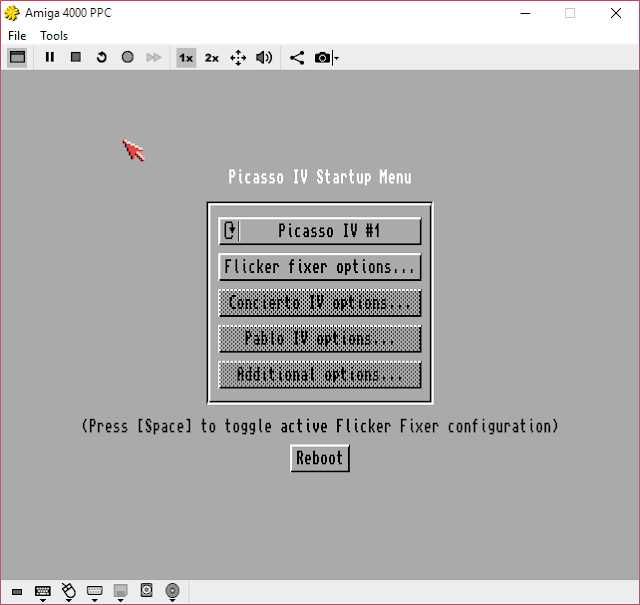Click the Amiga 4000 PPC title bar app icon
The image size is (640, 605).
pos(12,13)
